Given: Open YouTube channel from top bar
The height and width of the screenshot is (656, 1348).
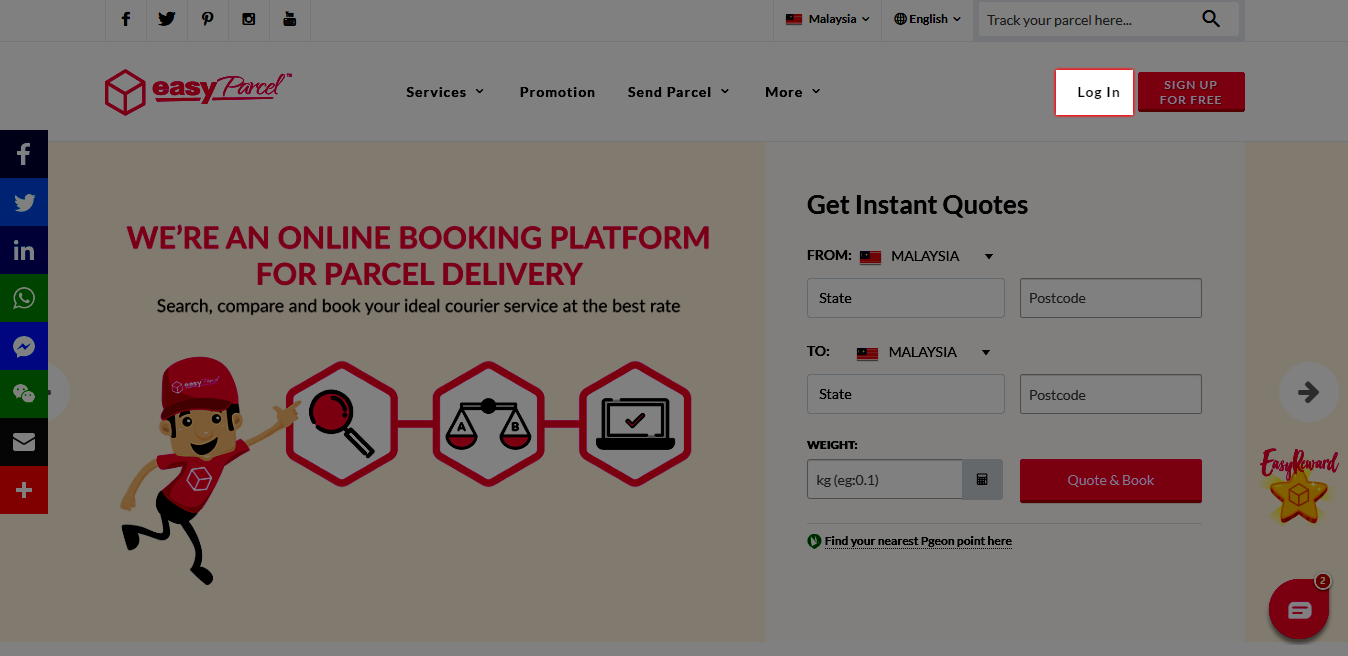Looking at the screenshot, I should (x=290, y=19).
